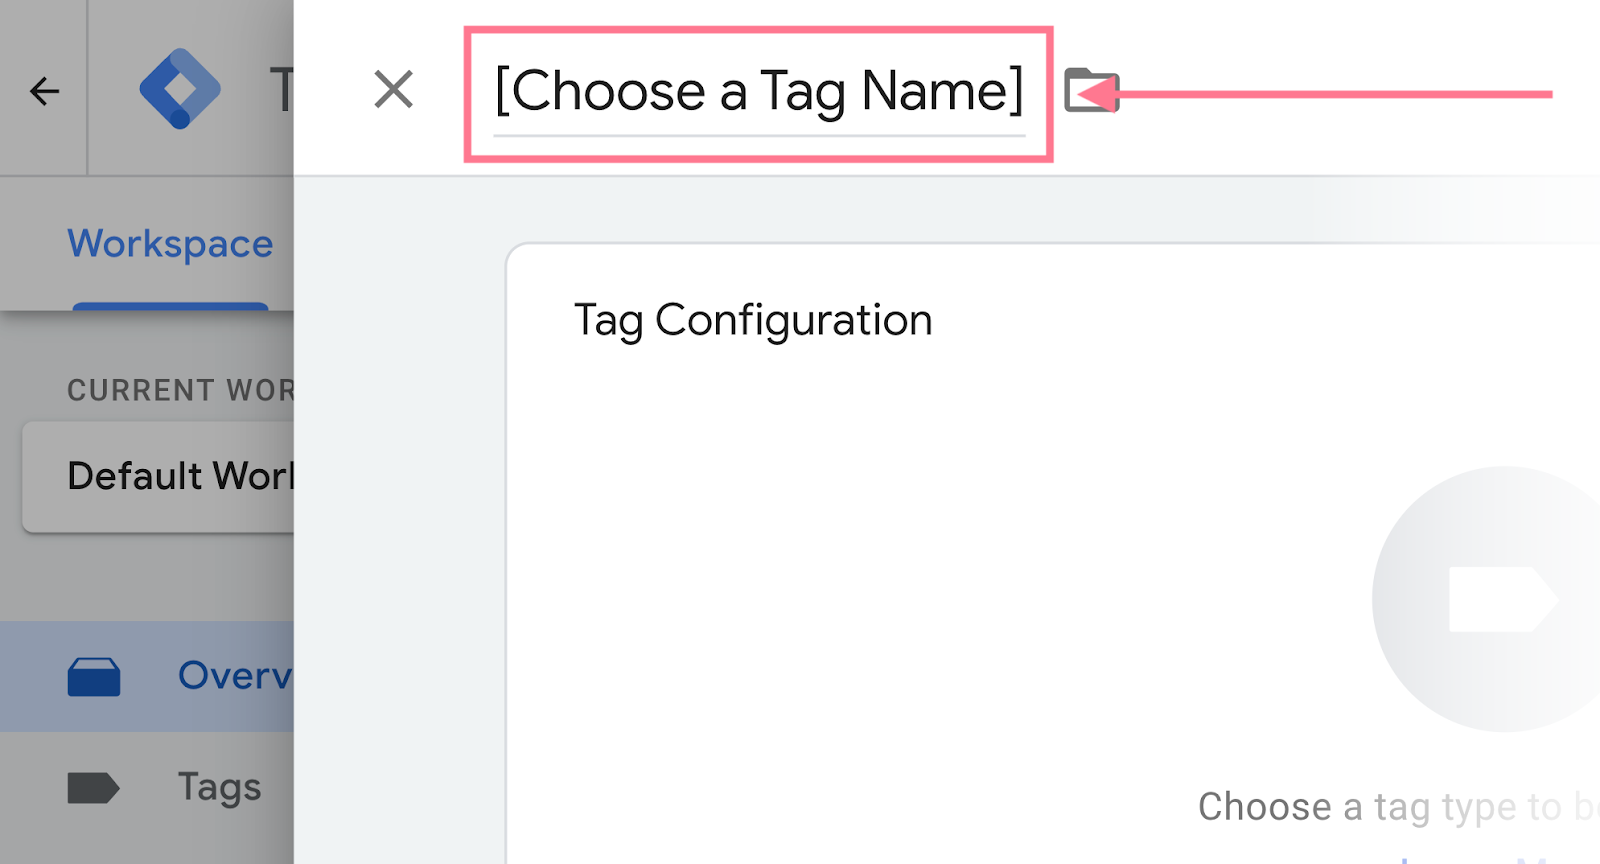Open the Default Workspace selector
The height and width of the screenshot is (864, 1600).
point(180,476)
